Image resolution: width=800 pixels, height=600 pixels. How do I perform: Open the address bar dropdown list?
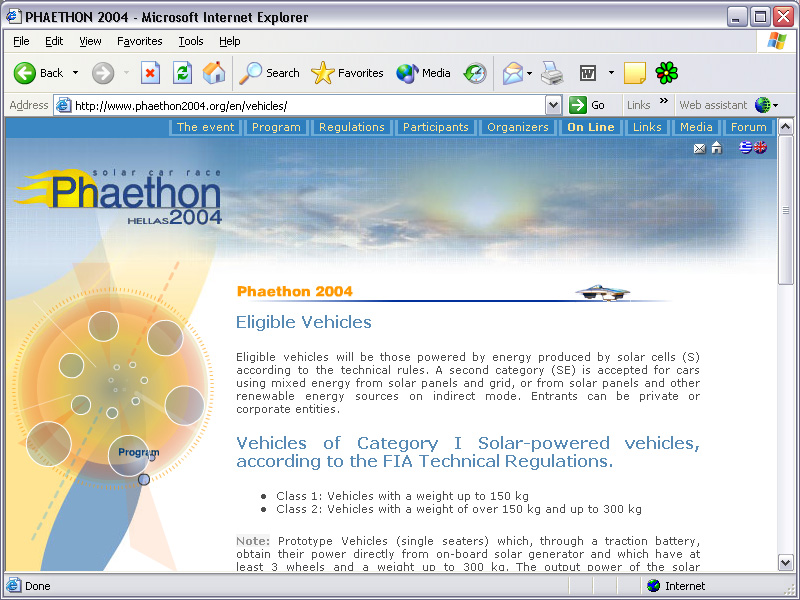[553, 106]
